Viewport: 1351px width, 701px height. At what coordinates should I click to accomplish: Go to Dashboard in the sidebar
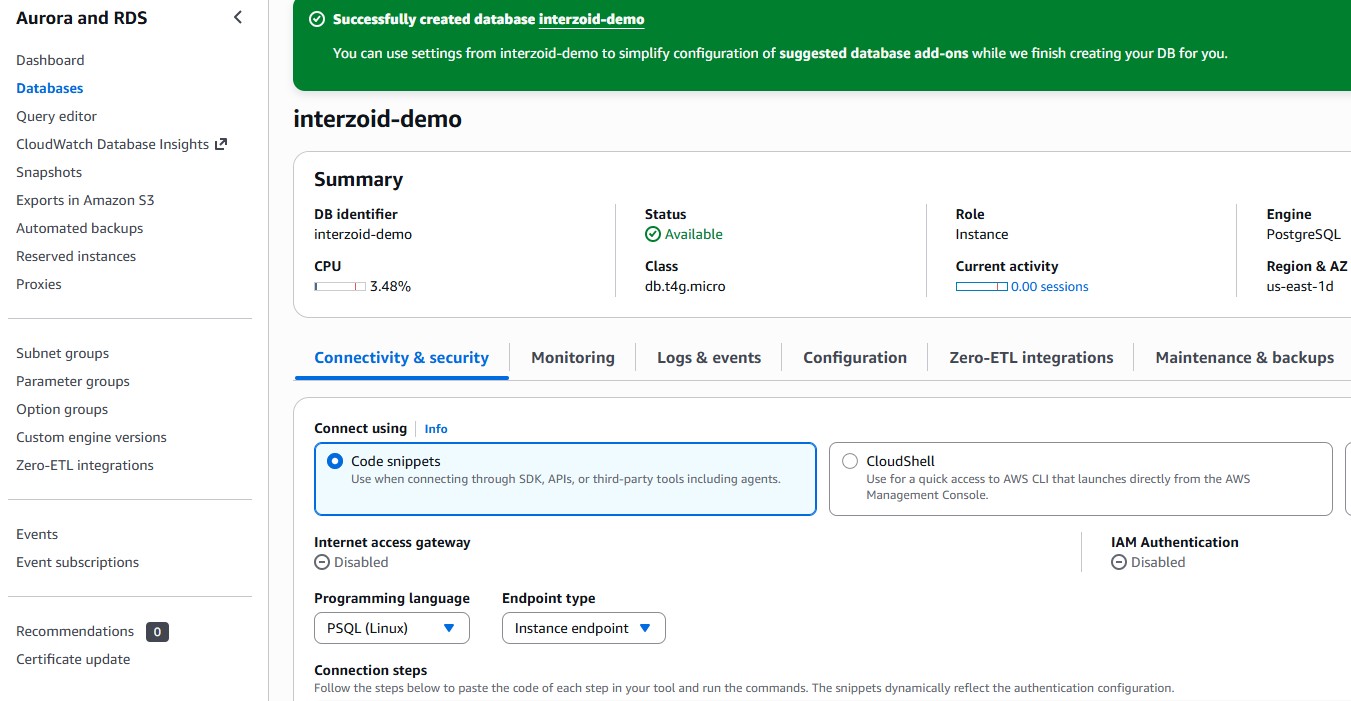coord(50,60)
